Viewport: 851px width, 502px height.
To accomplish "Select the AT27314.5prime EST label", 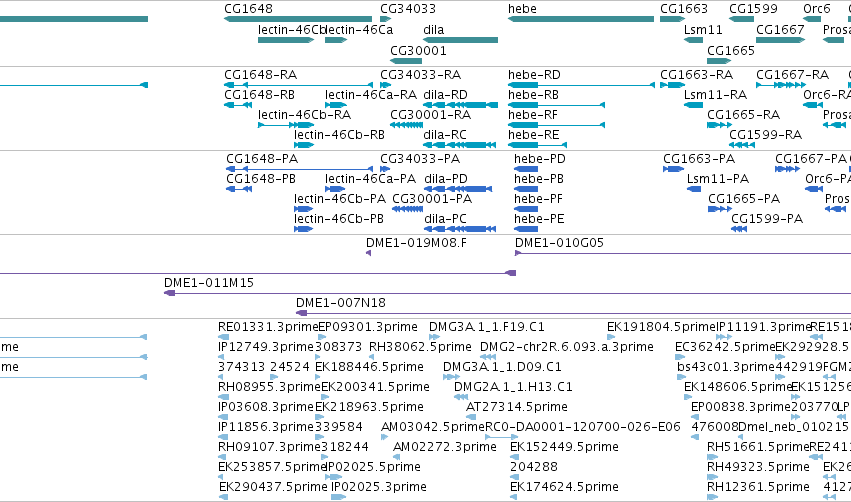I will pyautogui.click(x=517, y=407).
